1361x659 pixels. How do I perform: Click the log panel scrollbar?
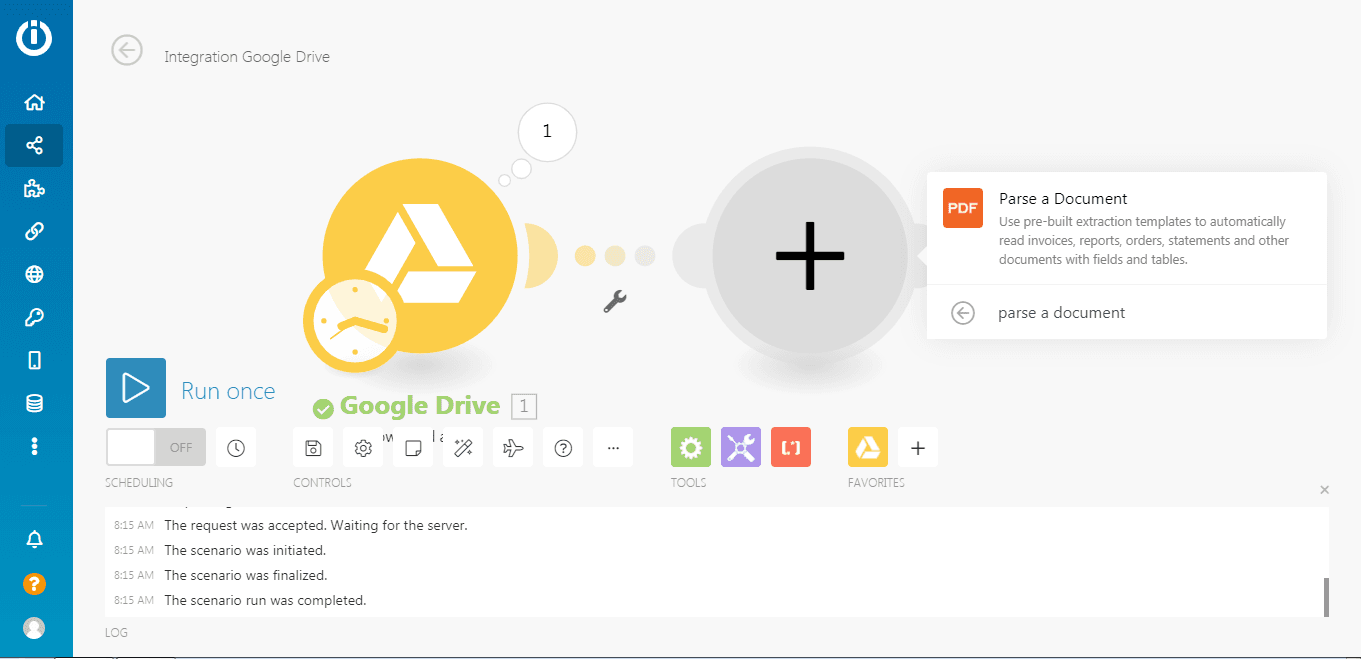coord(1326,597)
